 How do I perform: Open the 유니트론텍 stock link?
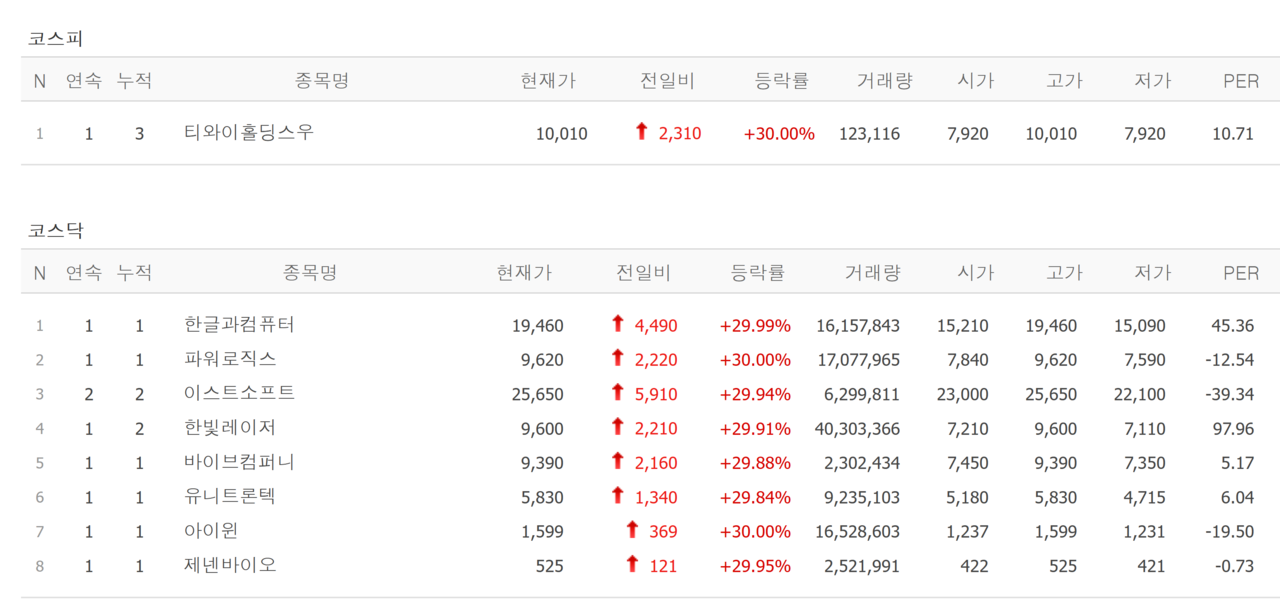pyautogui.click(x=230, y=496)
